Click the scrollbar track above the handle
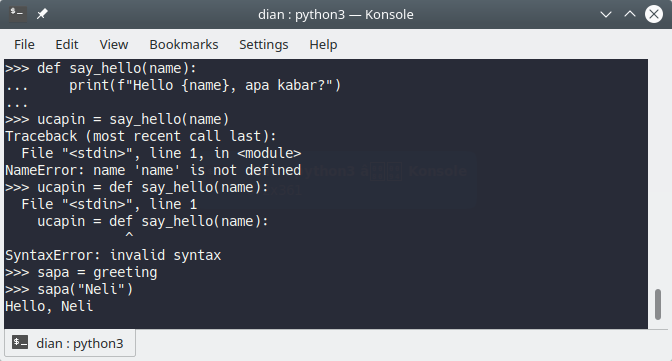 click(658, 174)
